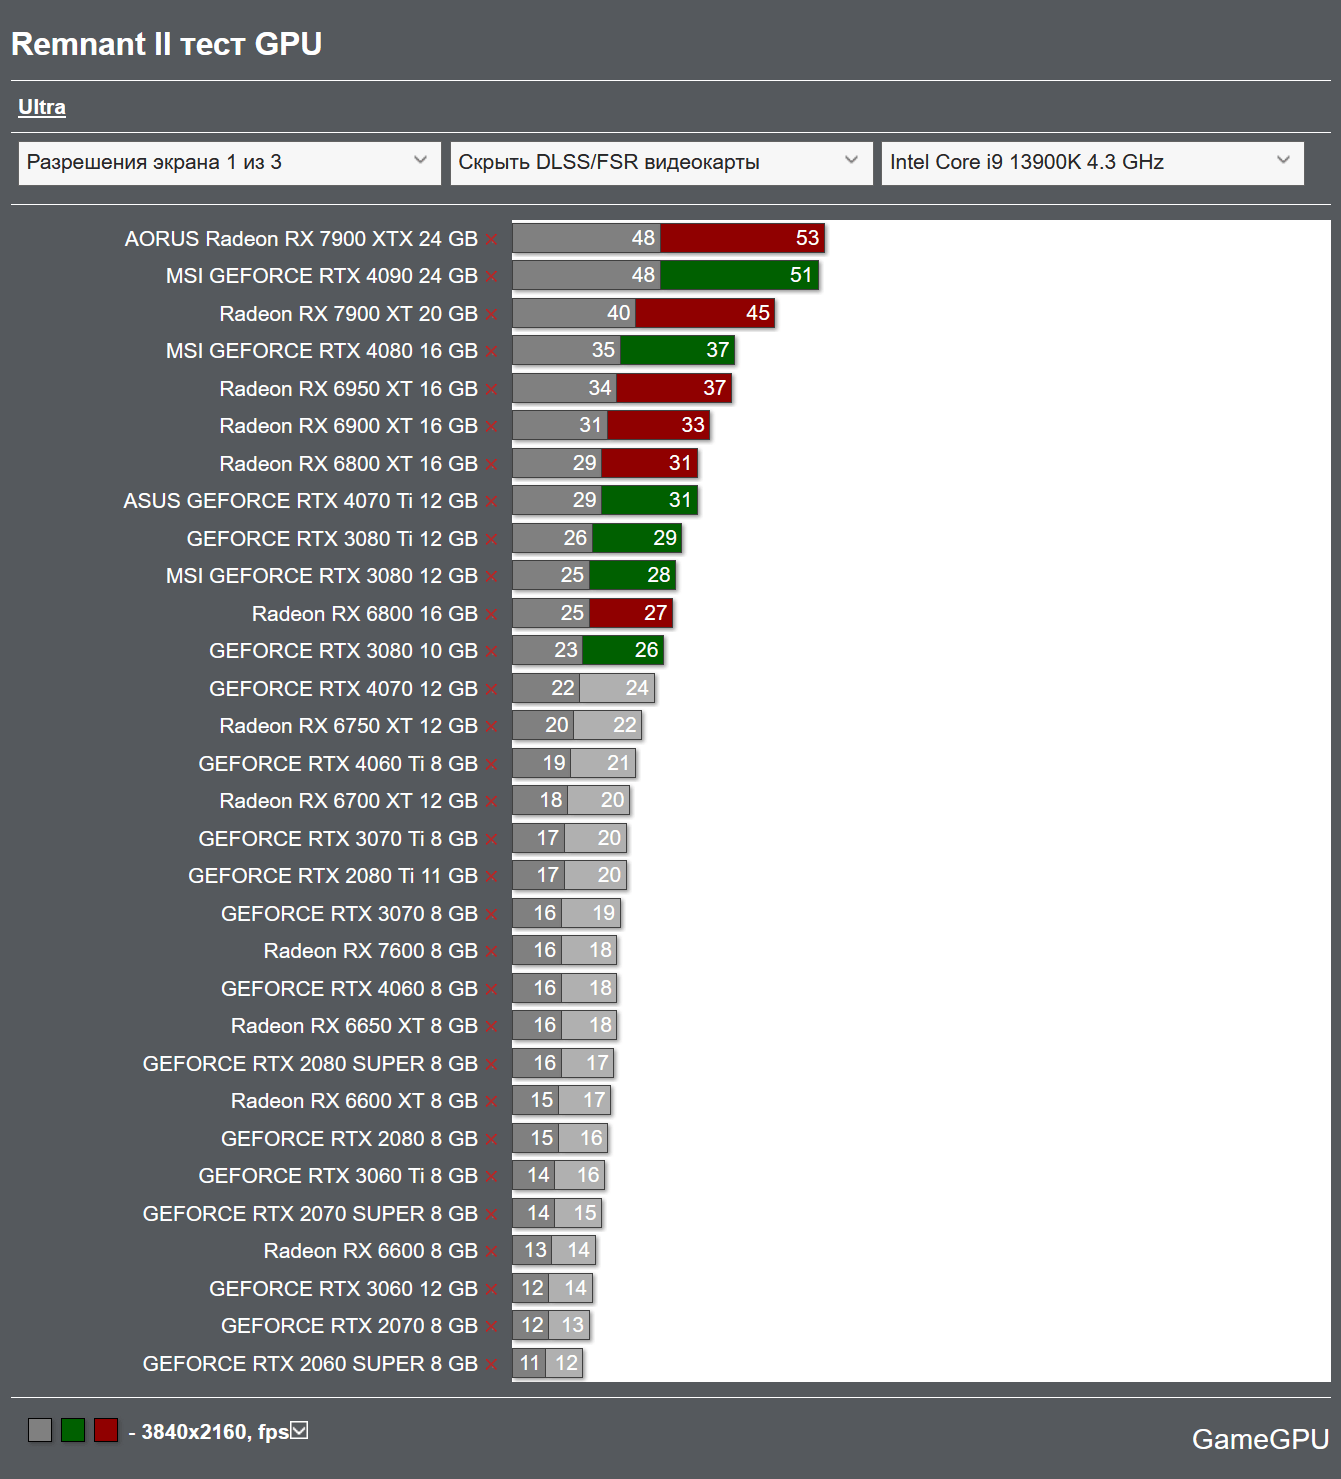The height and width of the screenshot is (1479, 1341).
Task: Click the red X next to Radeon RX 7900 XT
Action: pyautogui.click(x=491, y=315)
